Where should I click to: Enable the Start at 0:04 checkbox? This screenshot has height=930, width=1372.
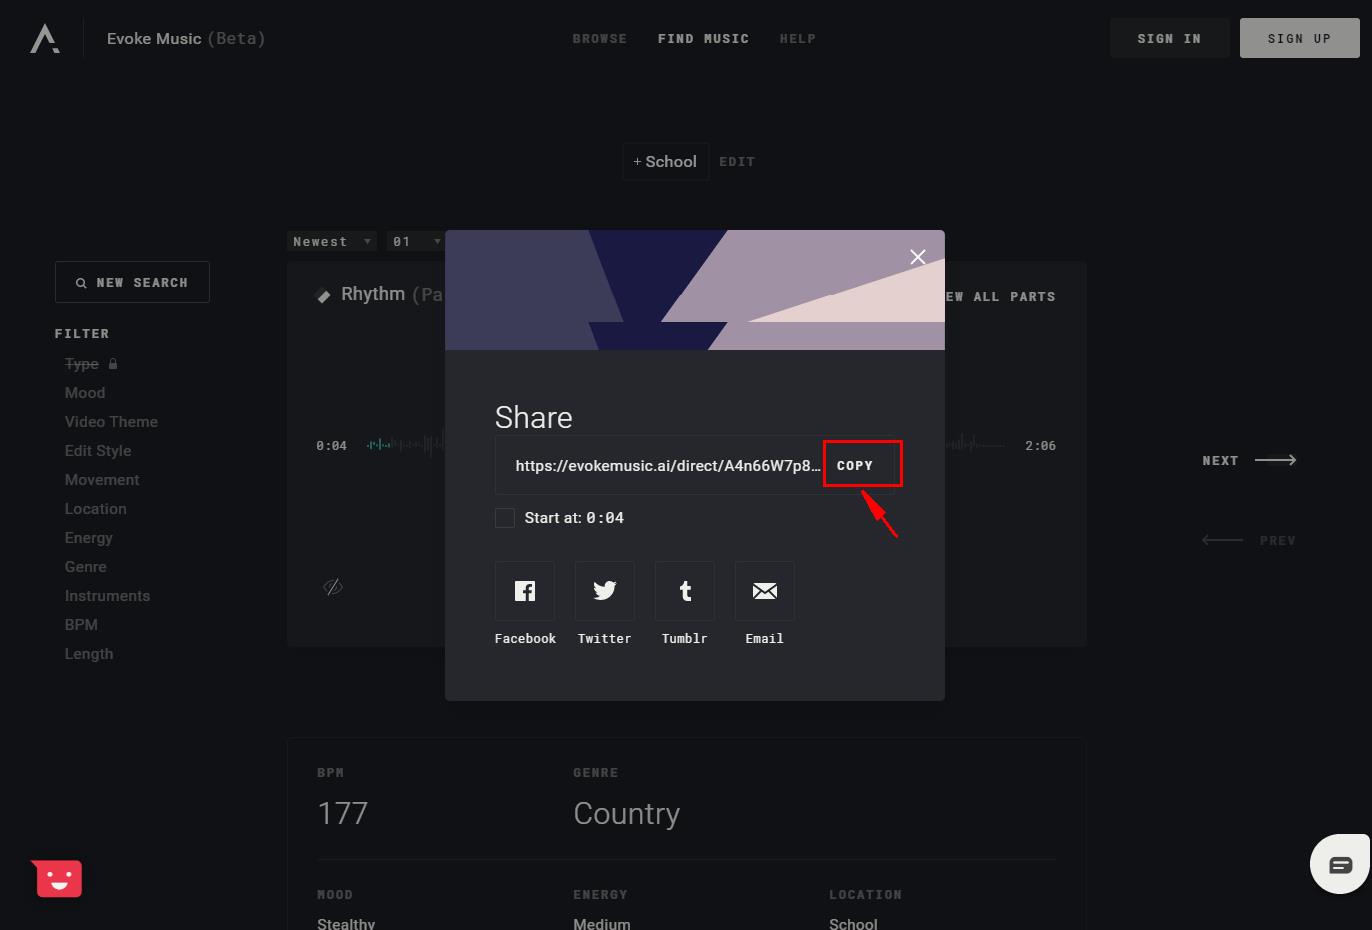tap(505, 518)
